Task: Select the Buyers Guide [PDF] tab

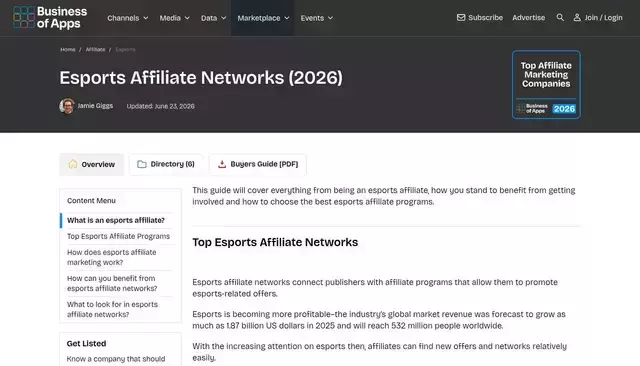Action: [258, 164]
